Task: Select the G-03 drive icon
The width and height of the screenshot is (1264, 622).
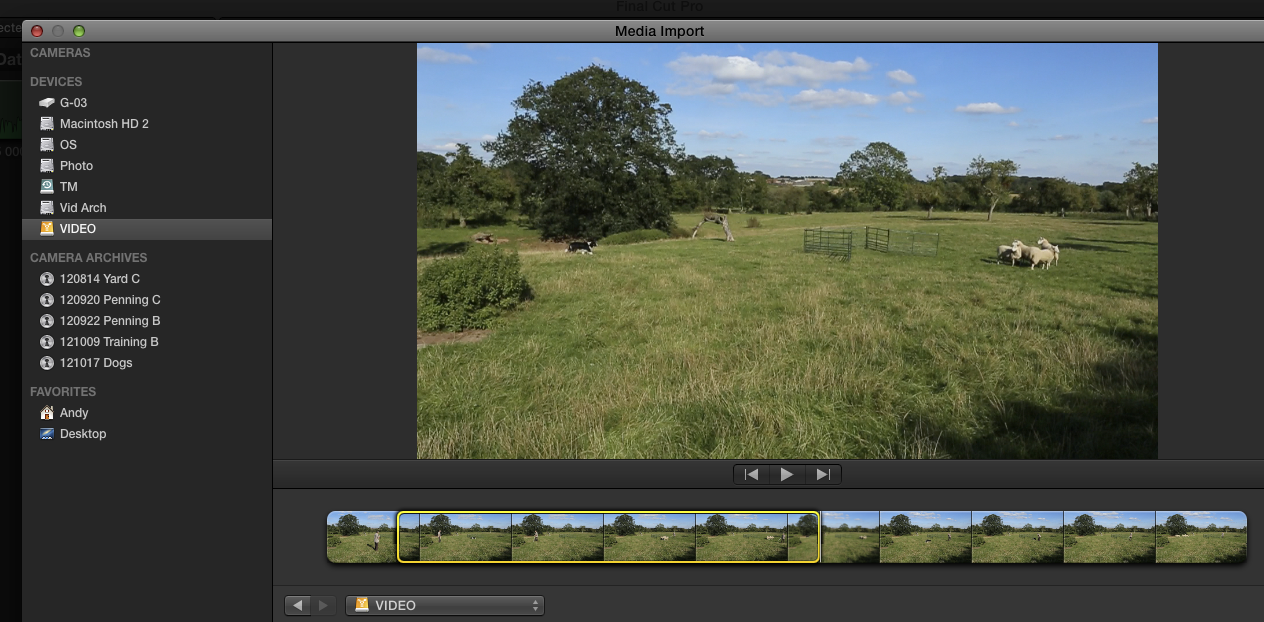Action: 46,103
